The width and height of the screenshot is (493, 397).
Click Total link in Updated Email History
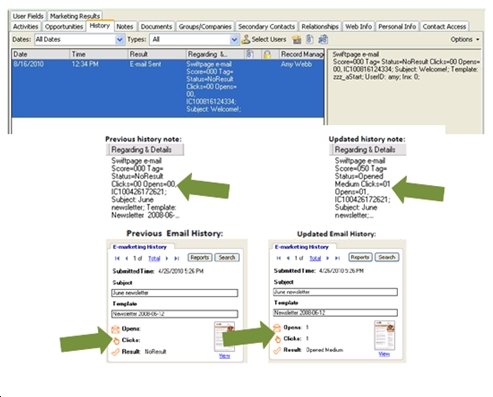(x=315, y=258)
